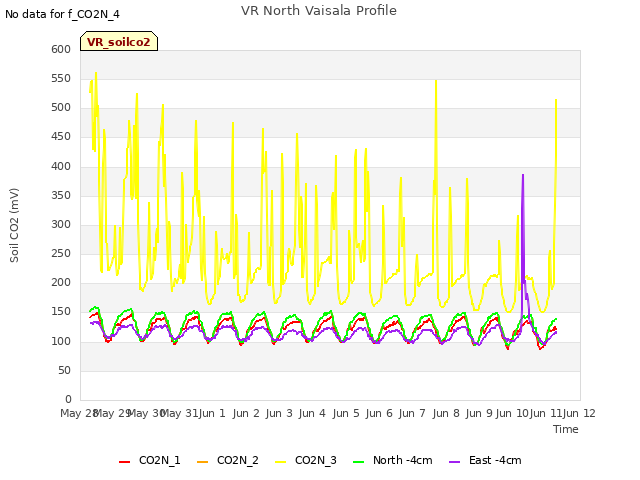The image size is (640, 480).
Task: Click the Time axis label
Action: click(566, 429)
